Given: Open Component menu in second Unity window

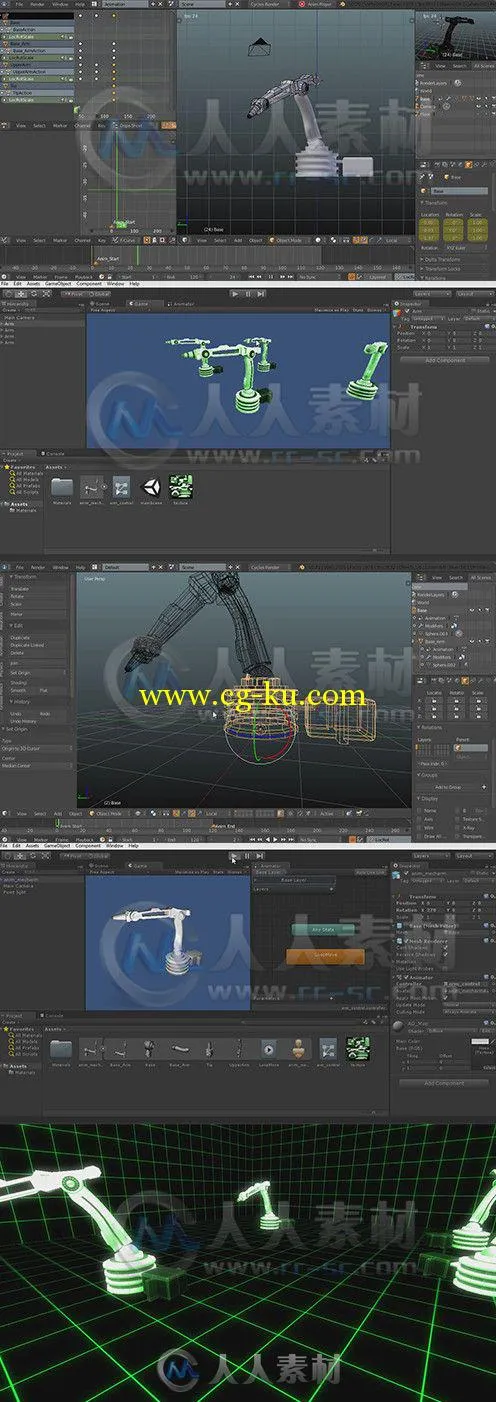Looking at the screenshot, I should tap(89, 845).
